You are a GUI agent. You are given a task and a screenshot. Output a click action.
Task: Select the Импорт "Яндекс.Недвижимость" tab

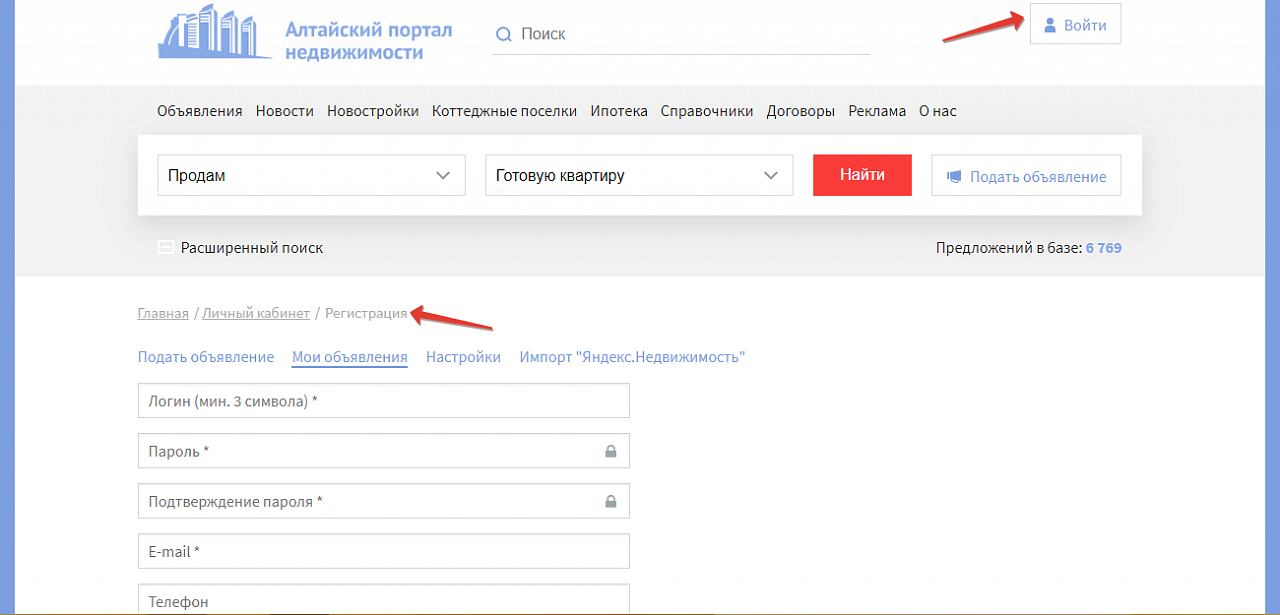point(632,357)
